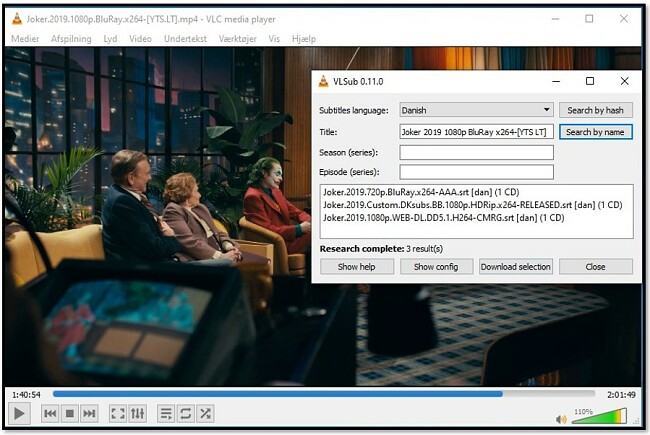The image size is (650, 435).
Task: Skip to next media track
Action: tap(89, 413)
